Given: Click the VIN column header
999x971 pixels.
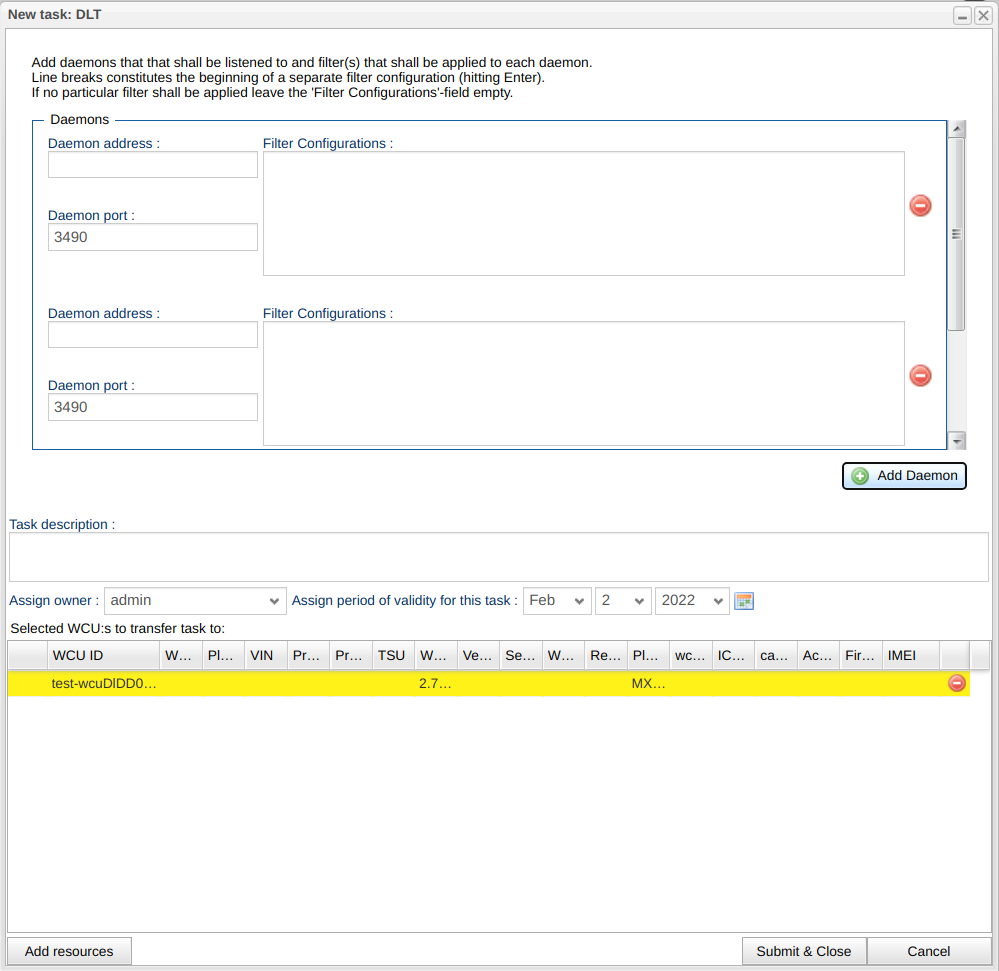Looking at the screenshot, I should click(266, 656).
